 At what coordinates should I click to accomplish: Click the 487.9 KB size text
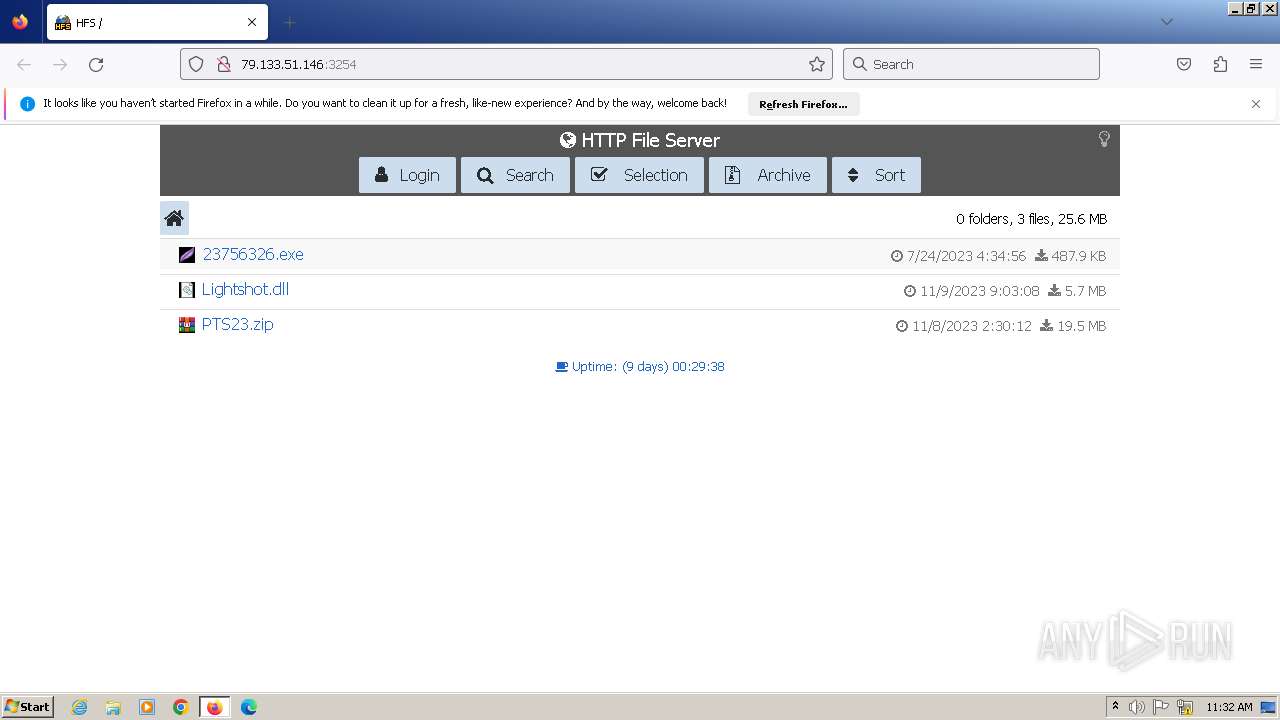click(x=1078, y=256)
